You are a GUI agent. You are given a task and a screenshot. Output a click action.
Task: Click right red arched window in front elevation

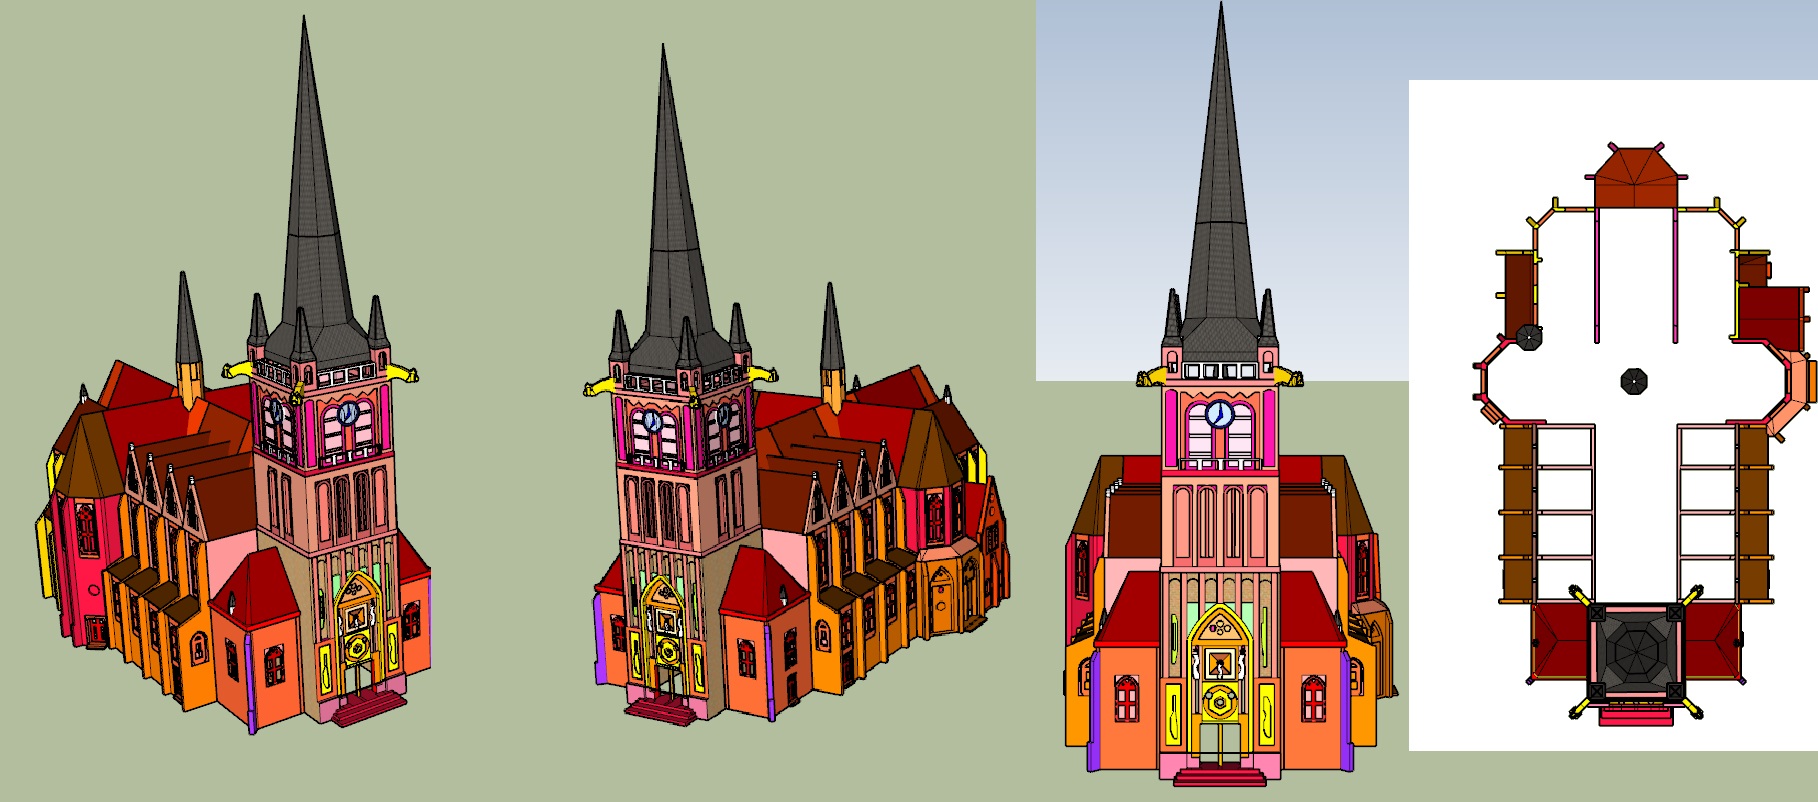(x=1312, y=697)
